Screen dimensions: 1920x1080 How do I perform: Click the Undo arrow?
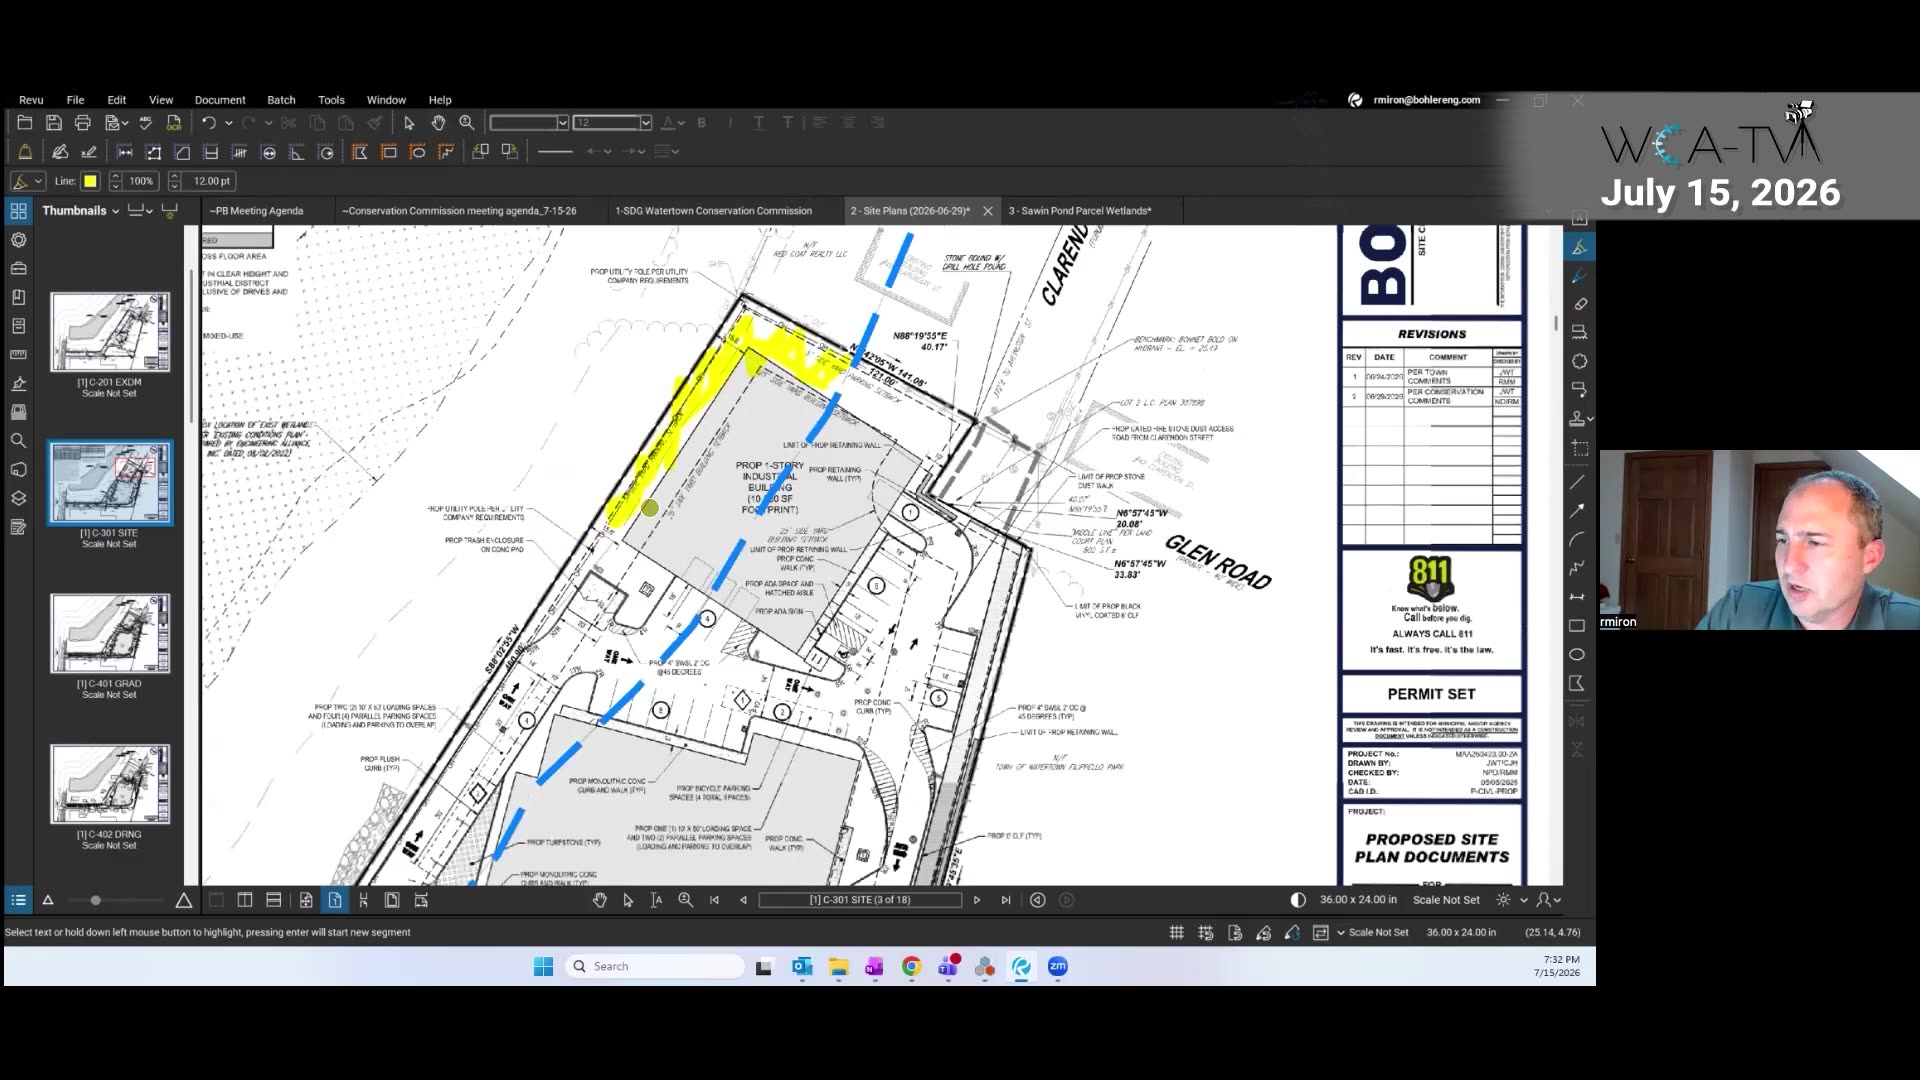point(208,122)
